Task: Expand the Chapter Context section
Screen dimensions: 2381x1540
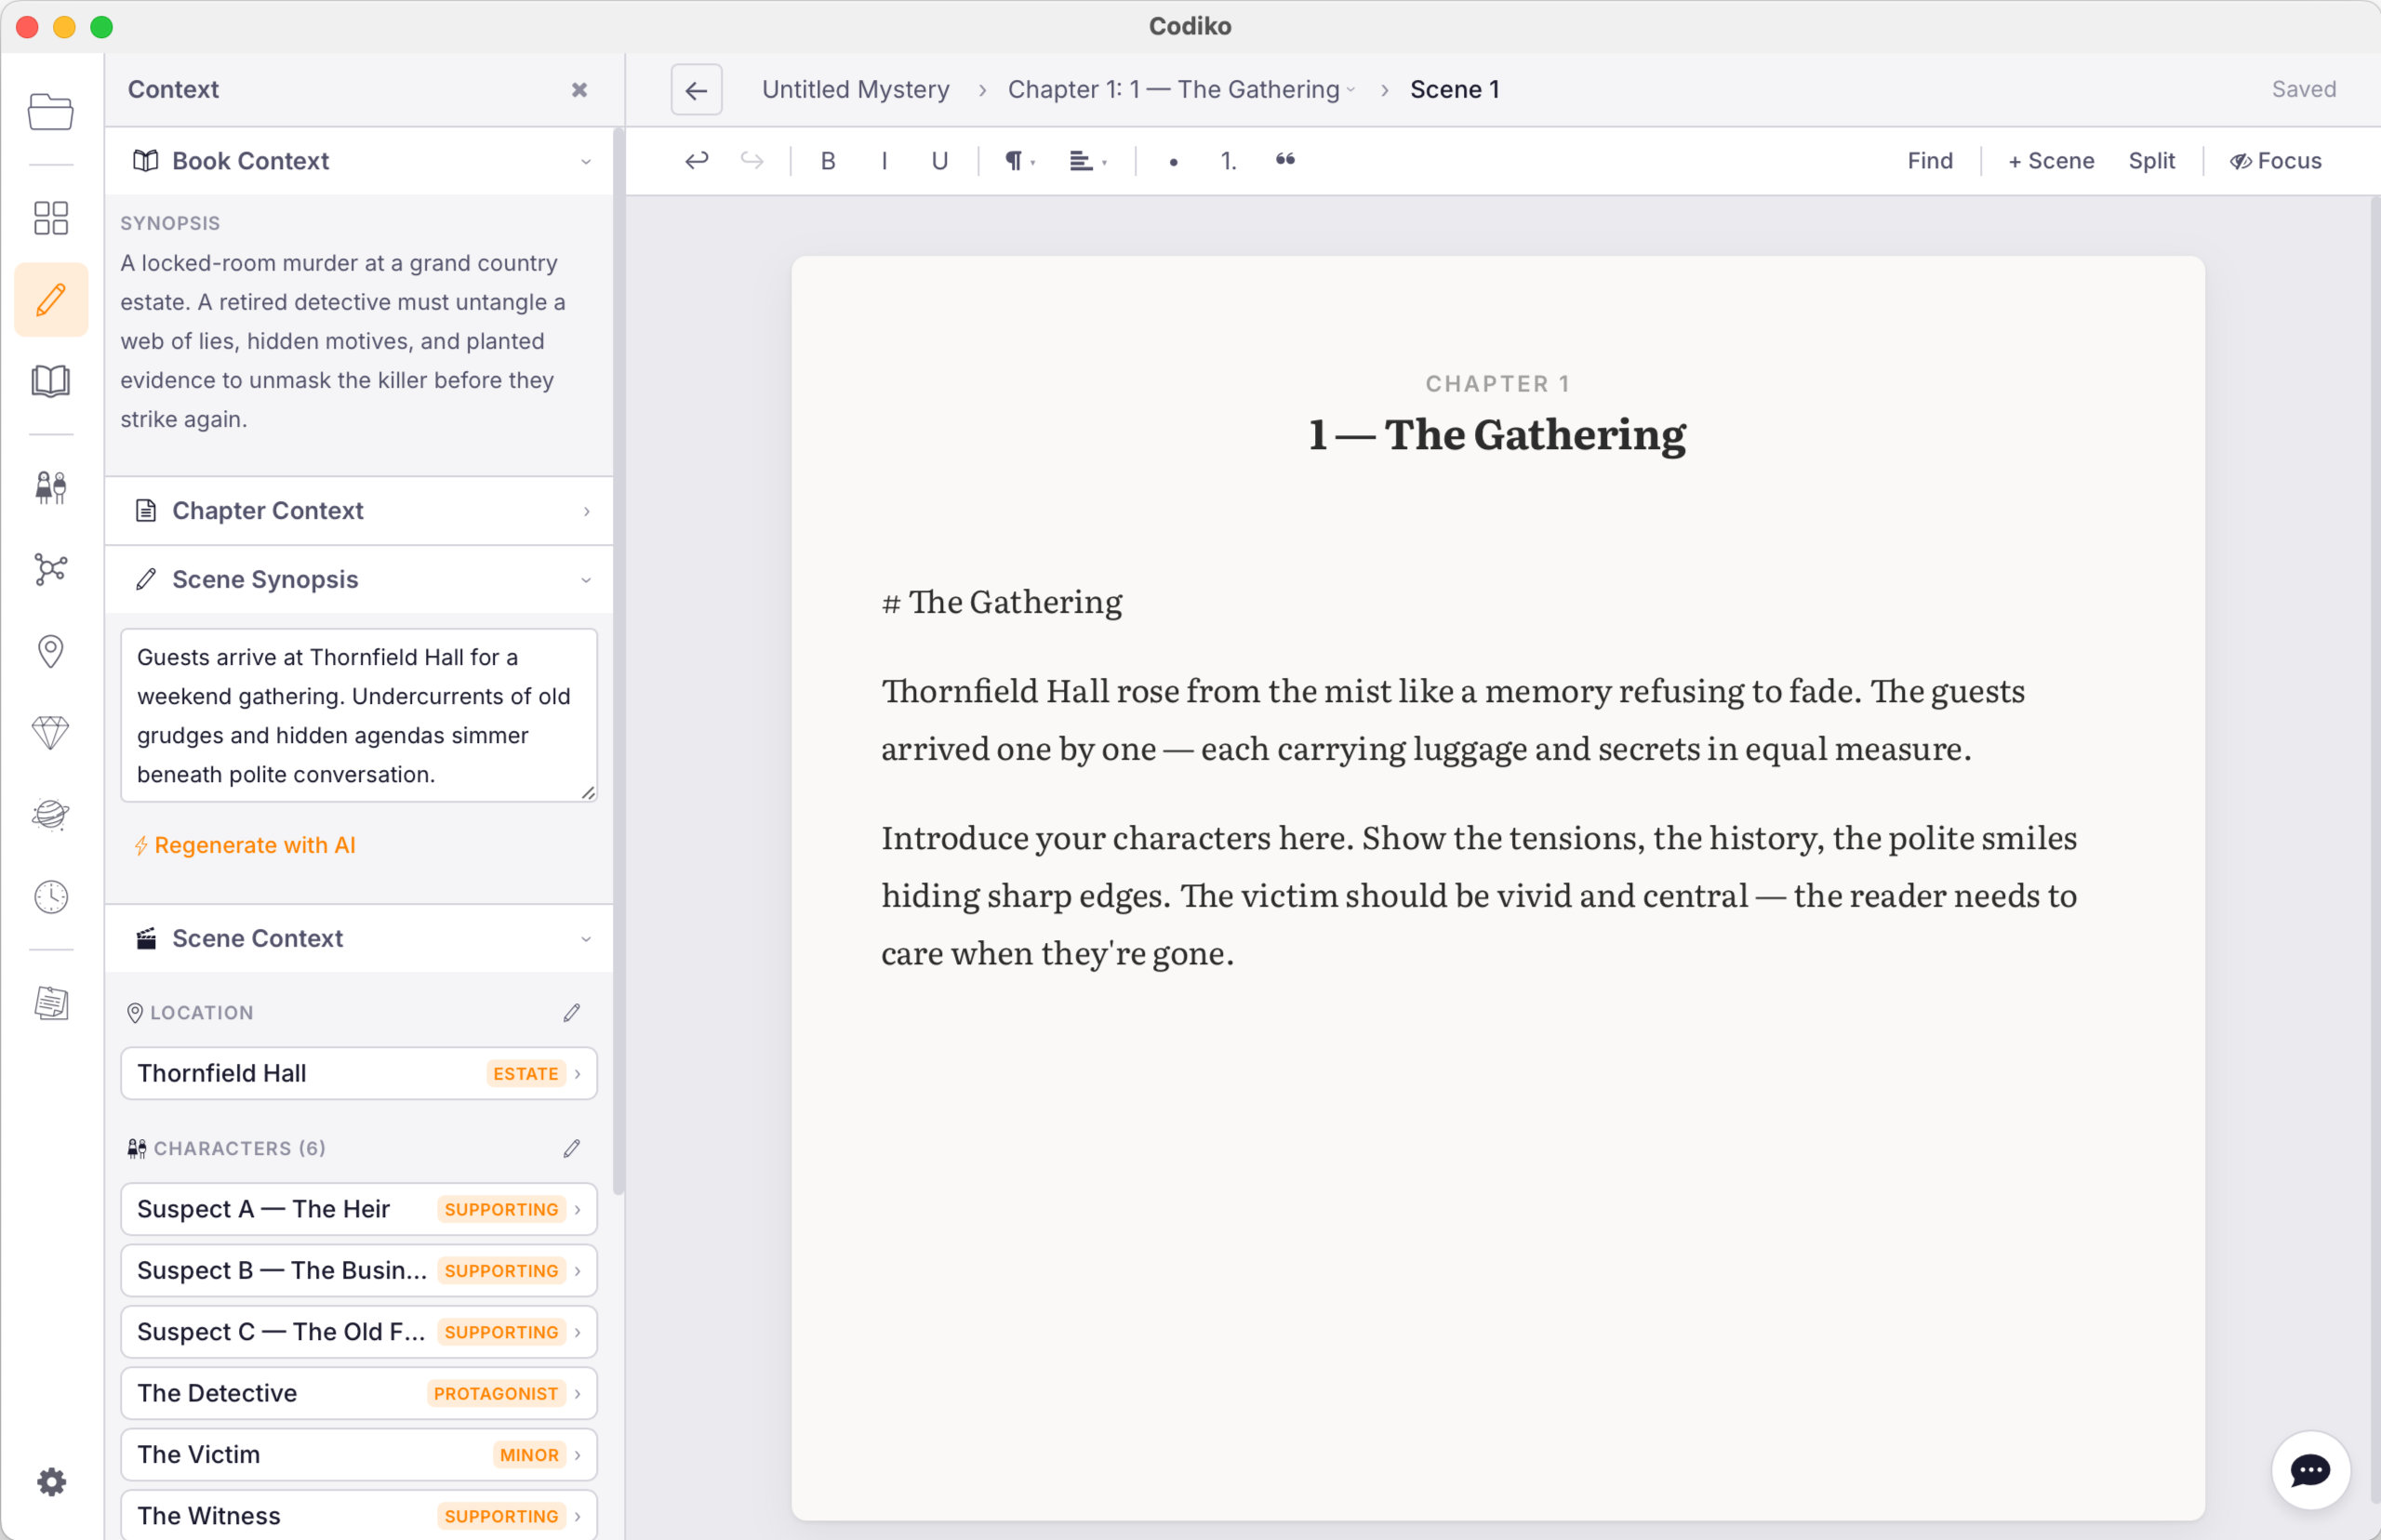Action: point(358,510)
